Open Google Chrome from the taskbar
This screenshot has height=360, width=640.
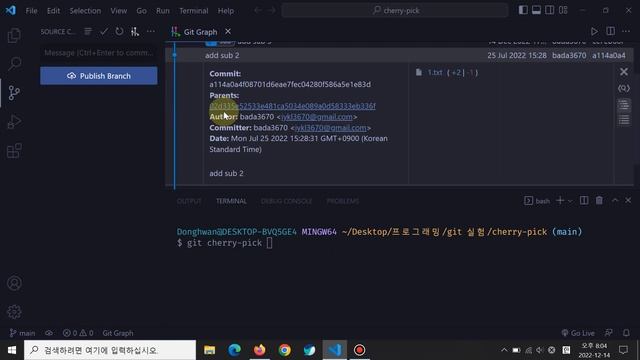tap(284, 350)
